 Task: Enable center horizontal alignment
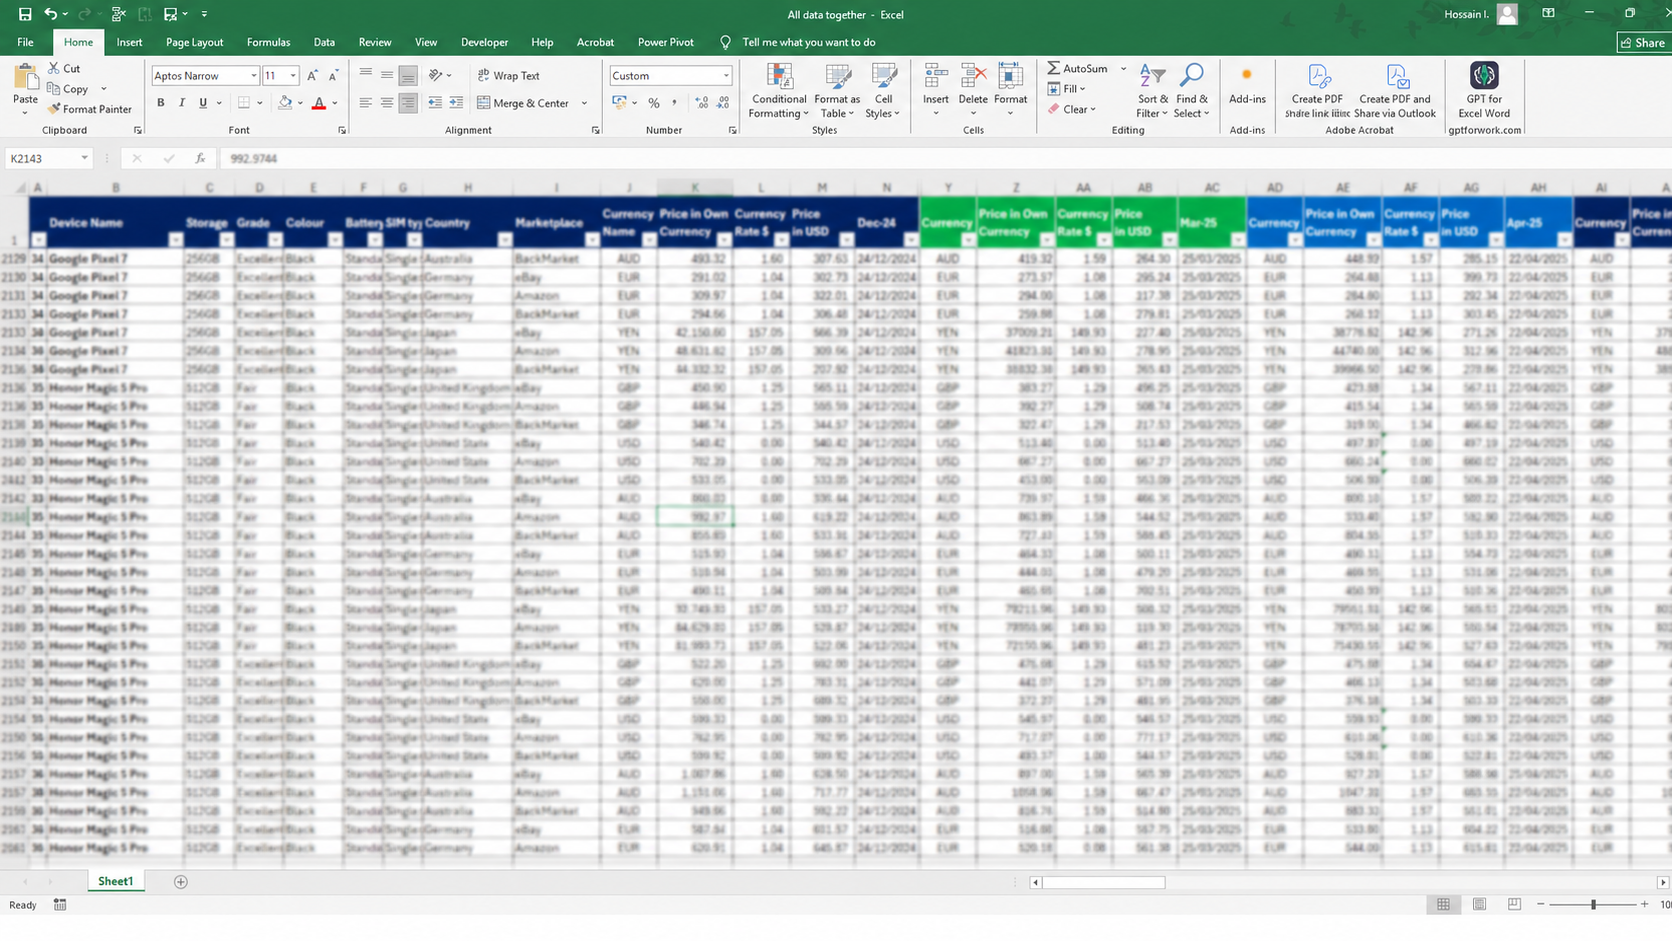pos(387,103)
